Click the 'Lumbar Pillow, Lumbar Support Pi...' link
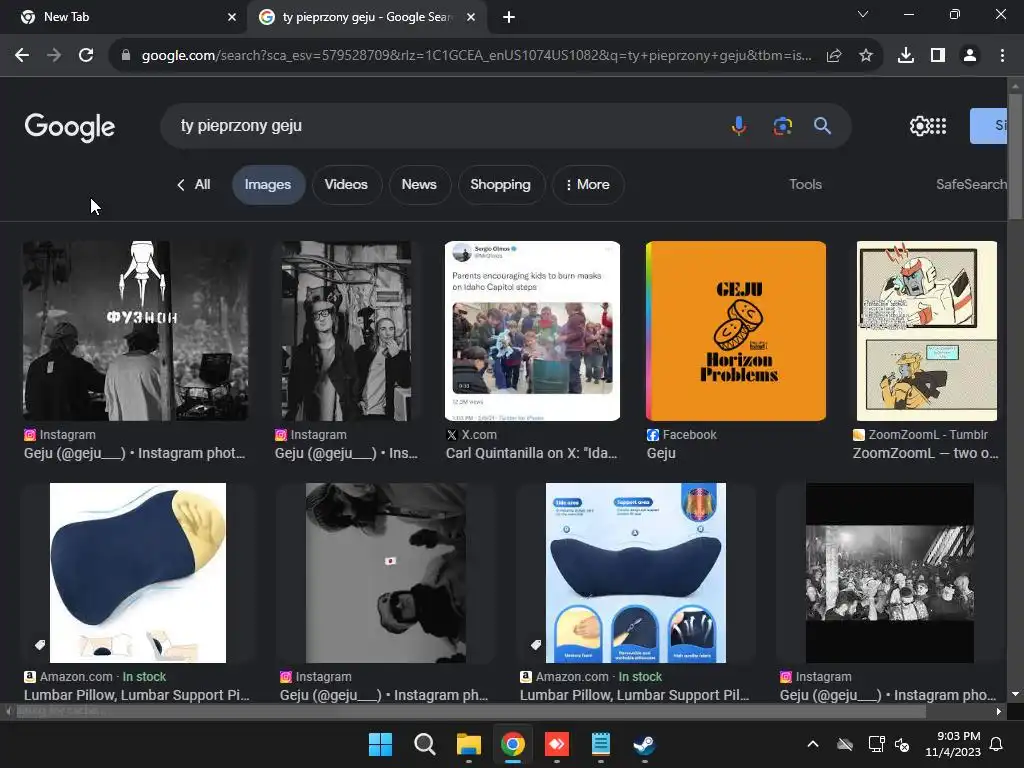 point(136,695)
